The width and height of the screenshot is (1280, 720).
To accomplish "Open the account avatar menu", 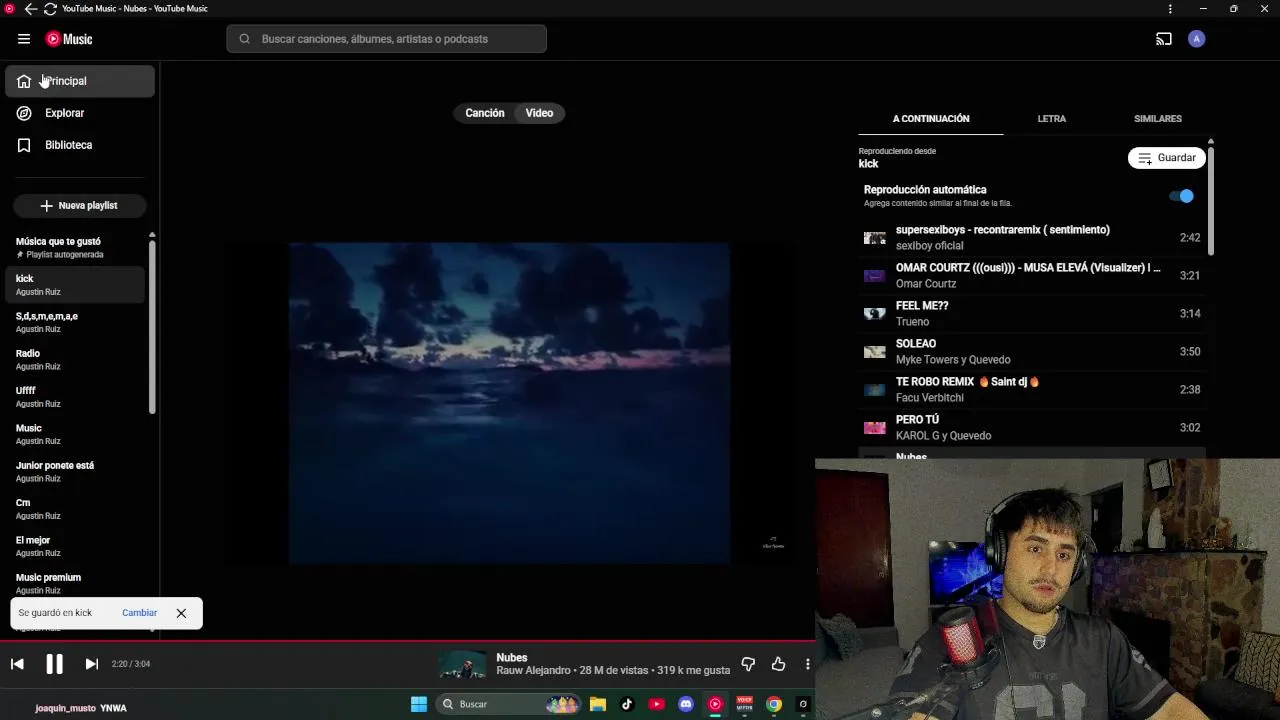I will [x=1197, y=39].
